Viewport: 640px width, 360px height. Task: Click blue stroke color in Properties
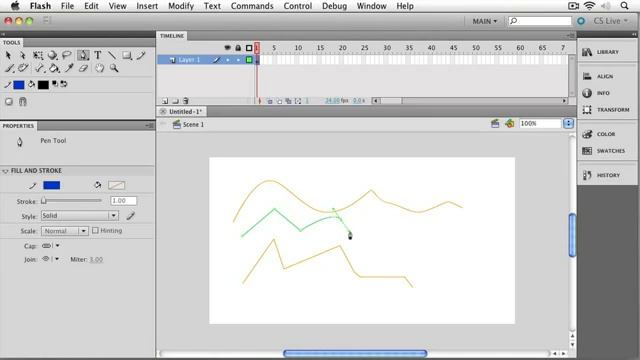coord(51,185)
